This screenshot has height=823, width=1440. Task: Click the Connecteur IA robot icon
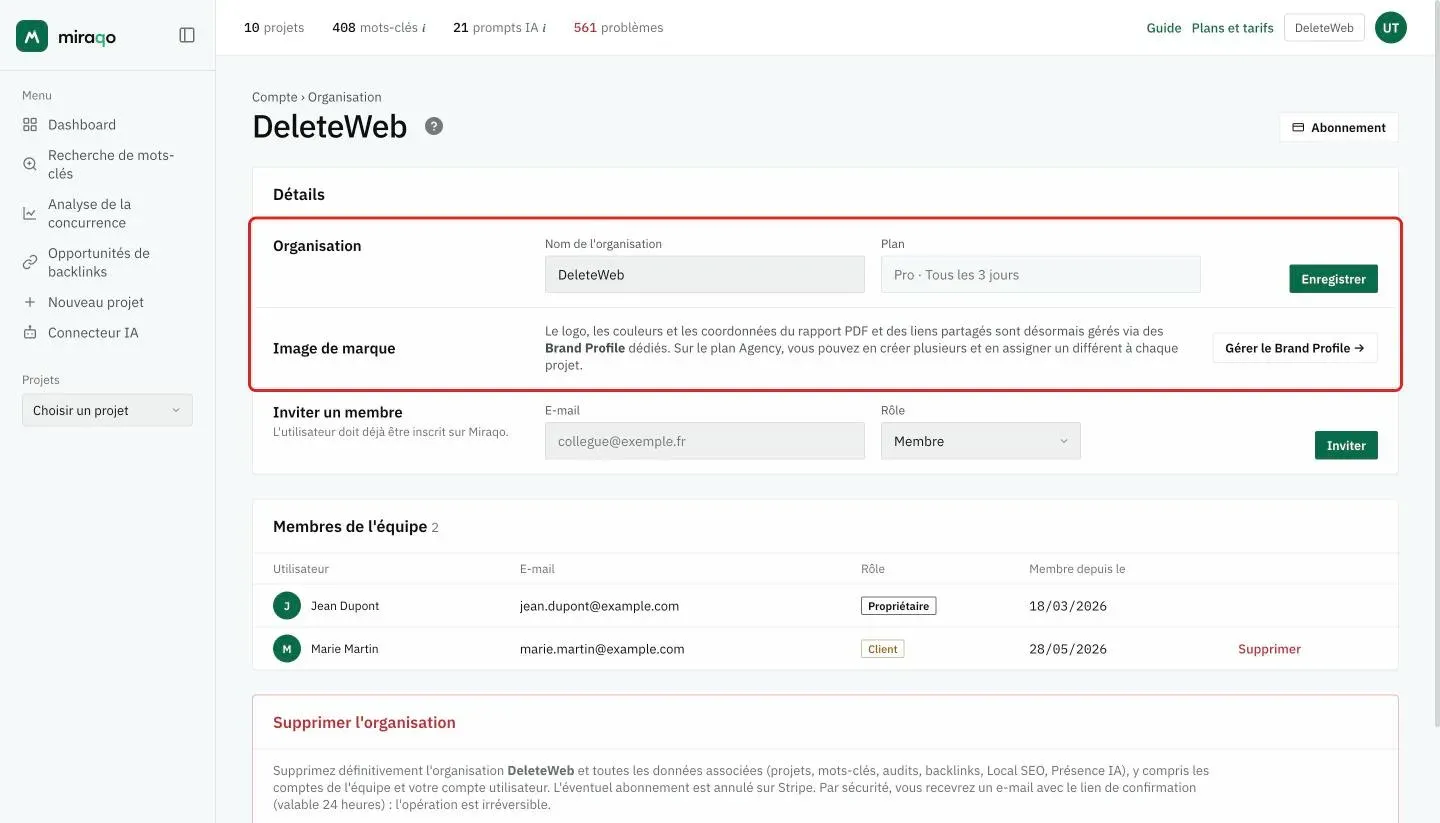pos(30,332)
